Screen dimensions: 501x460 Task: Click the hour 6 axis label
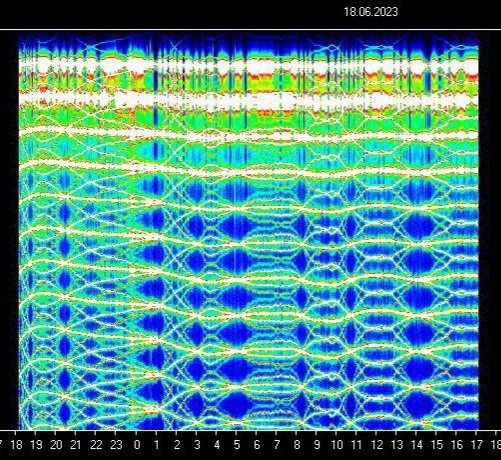(257, 445)
